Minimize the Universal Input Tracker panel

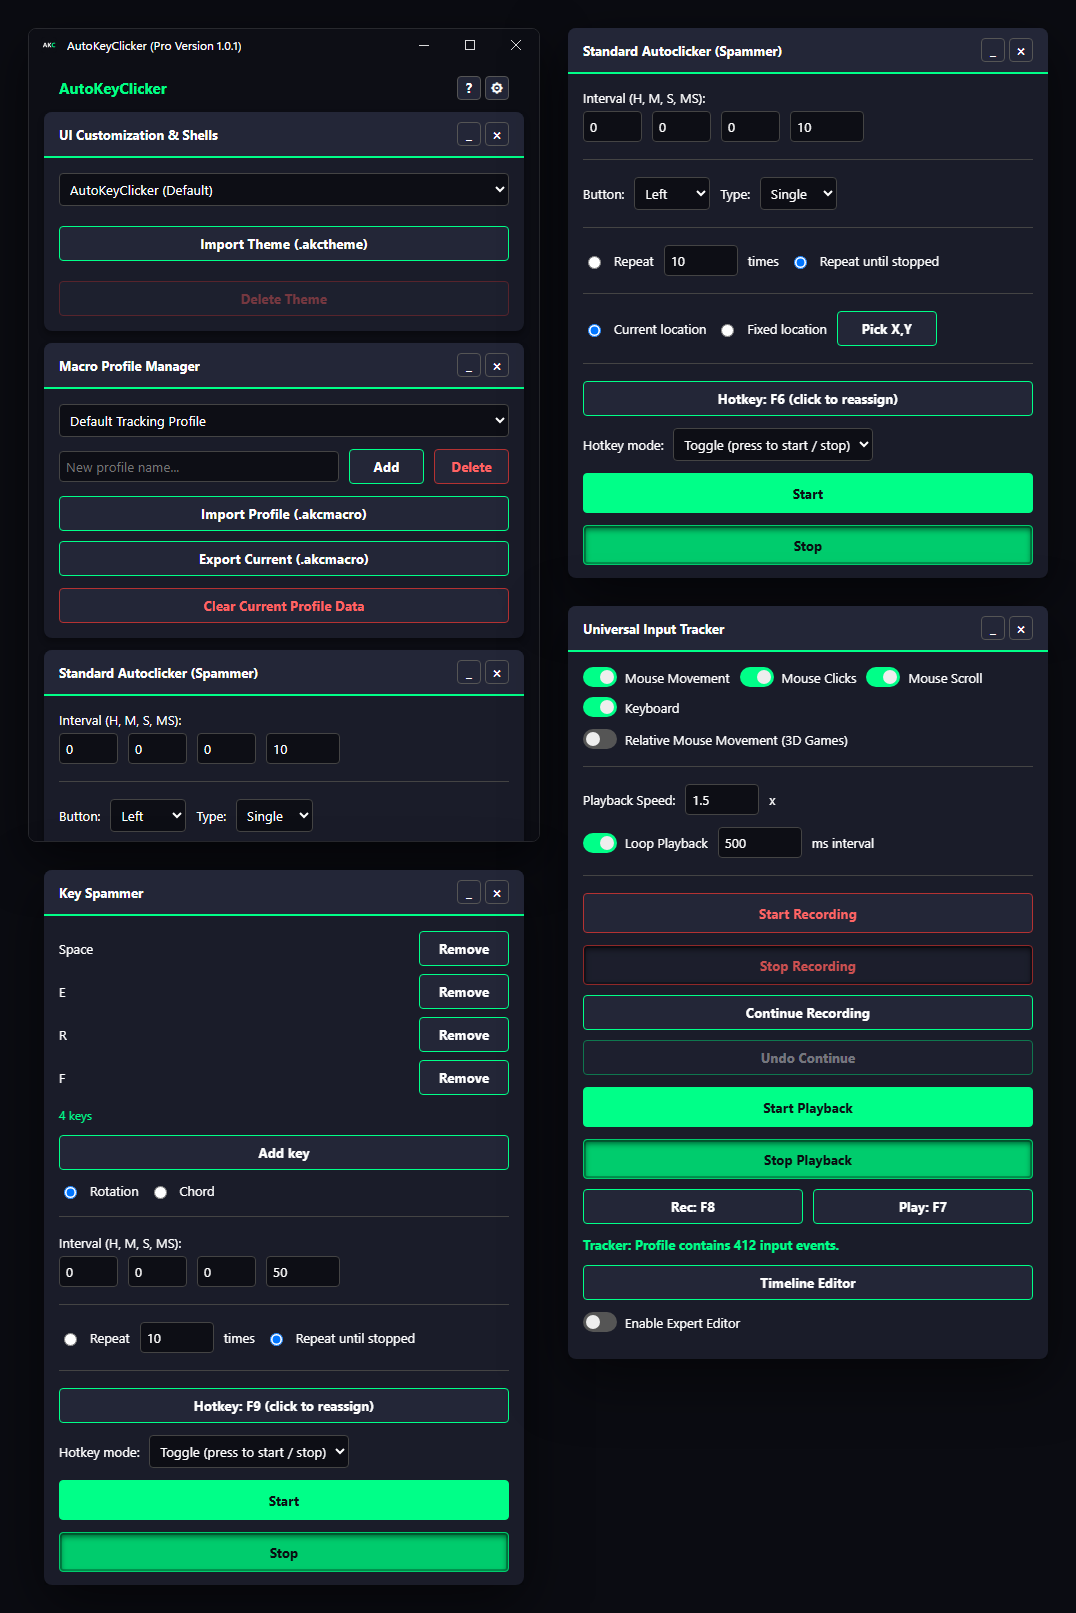click(x=993, y=629)
